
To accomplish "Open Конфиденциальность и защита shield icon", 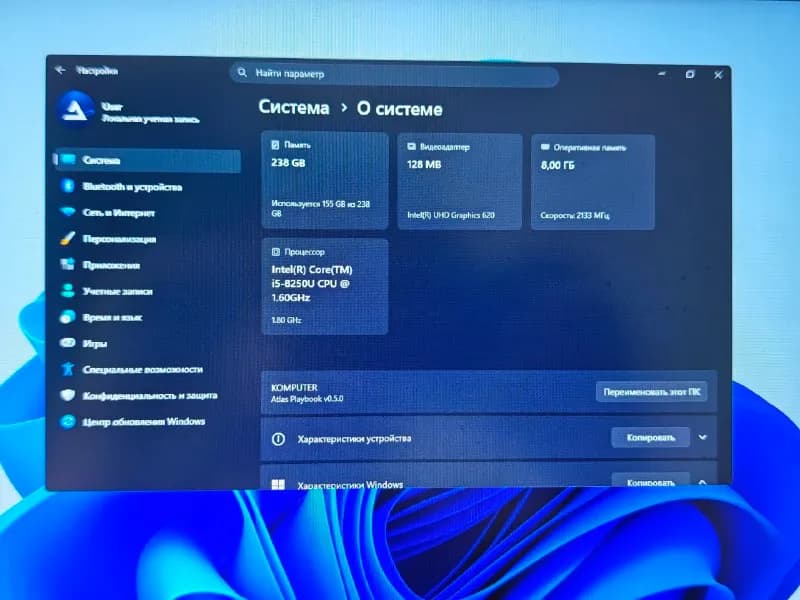I will [x=67, y=395].
